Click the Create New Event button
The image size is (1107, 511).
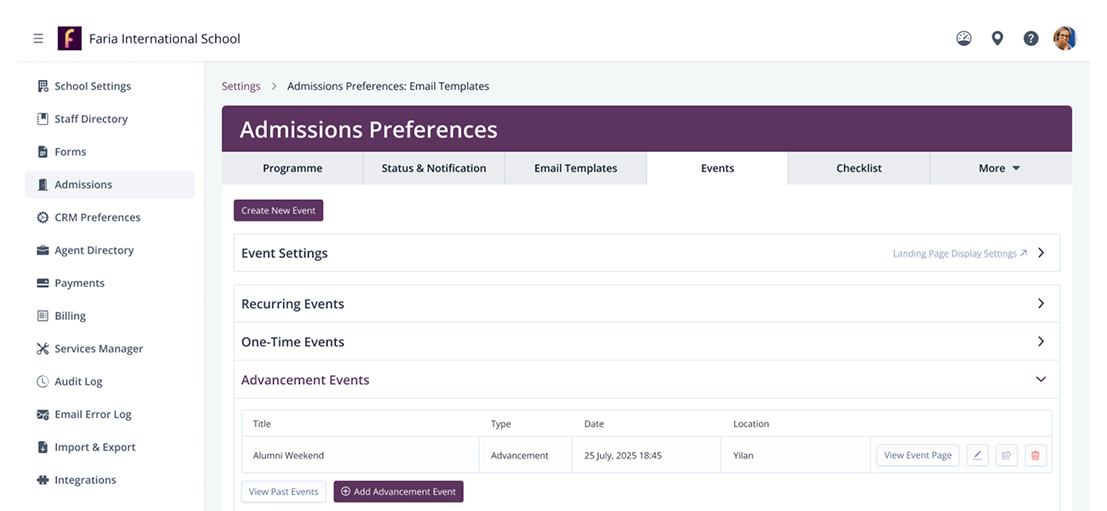click(x=278, y=211)
